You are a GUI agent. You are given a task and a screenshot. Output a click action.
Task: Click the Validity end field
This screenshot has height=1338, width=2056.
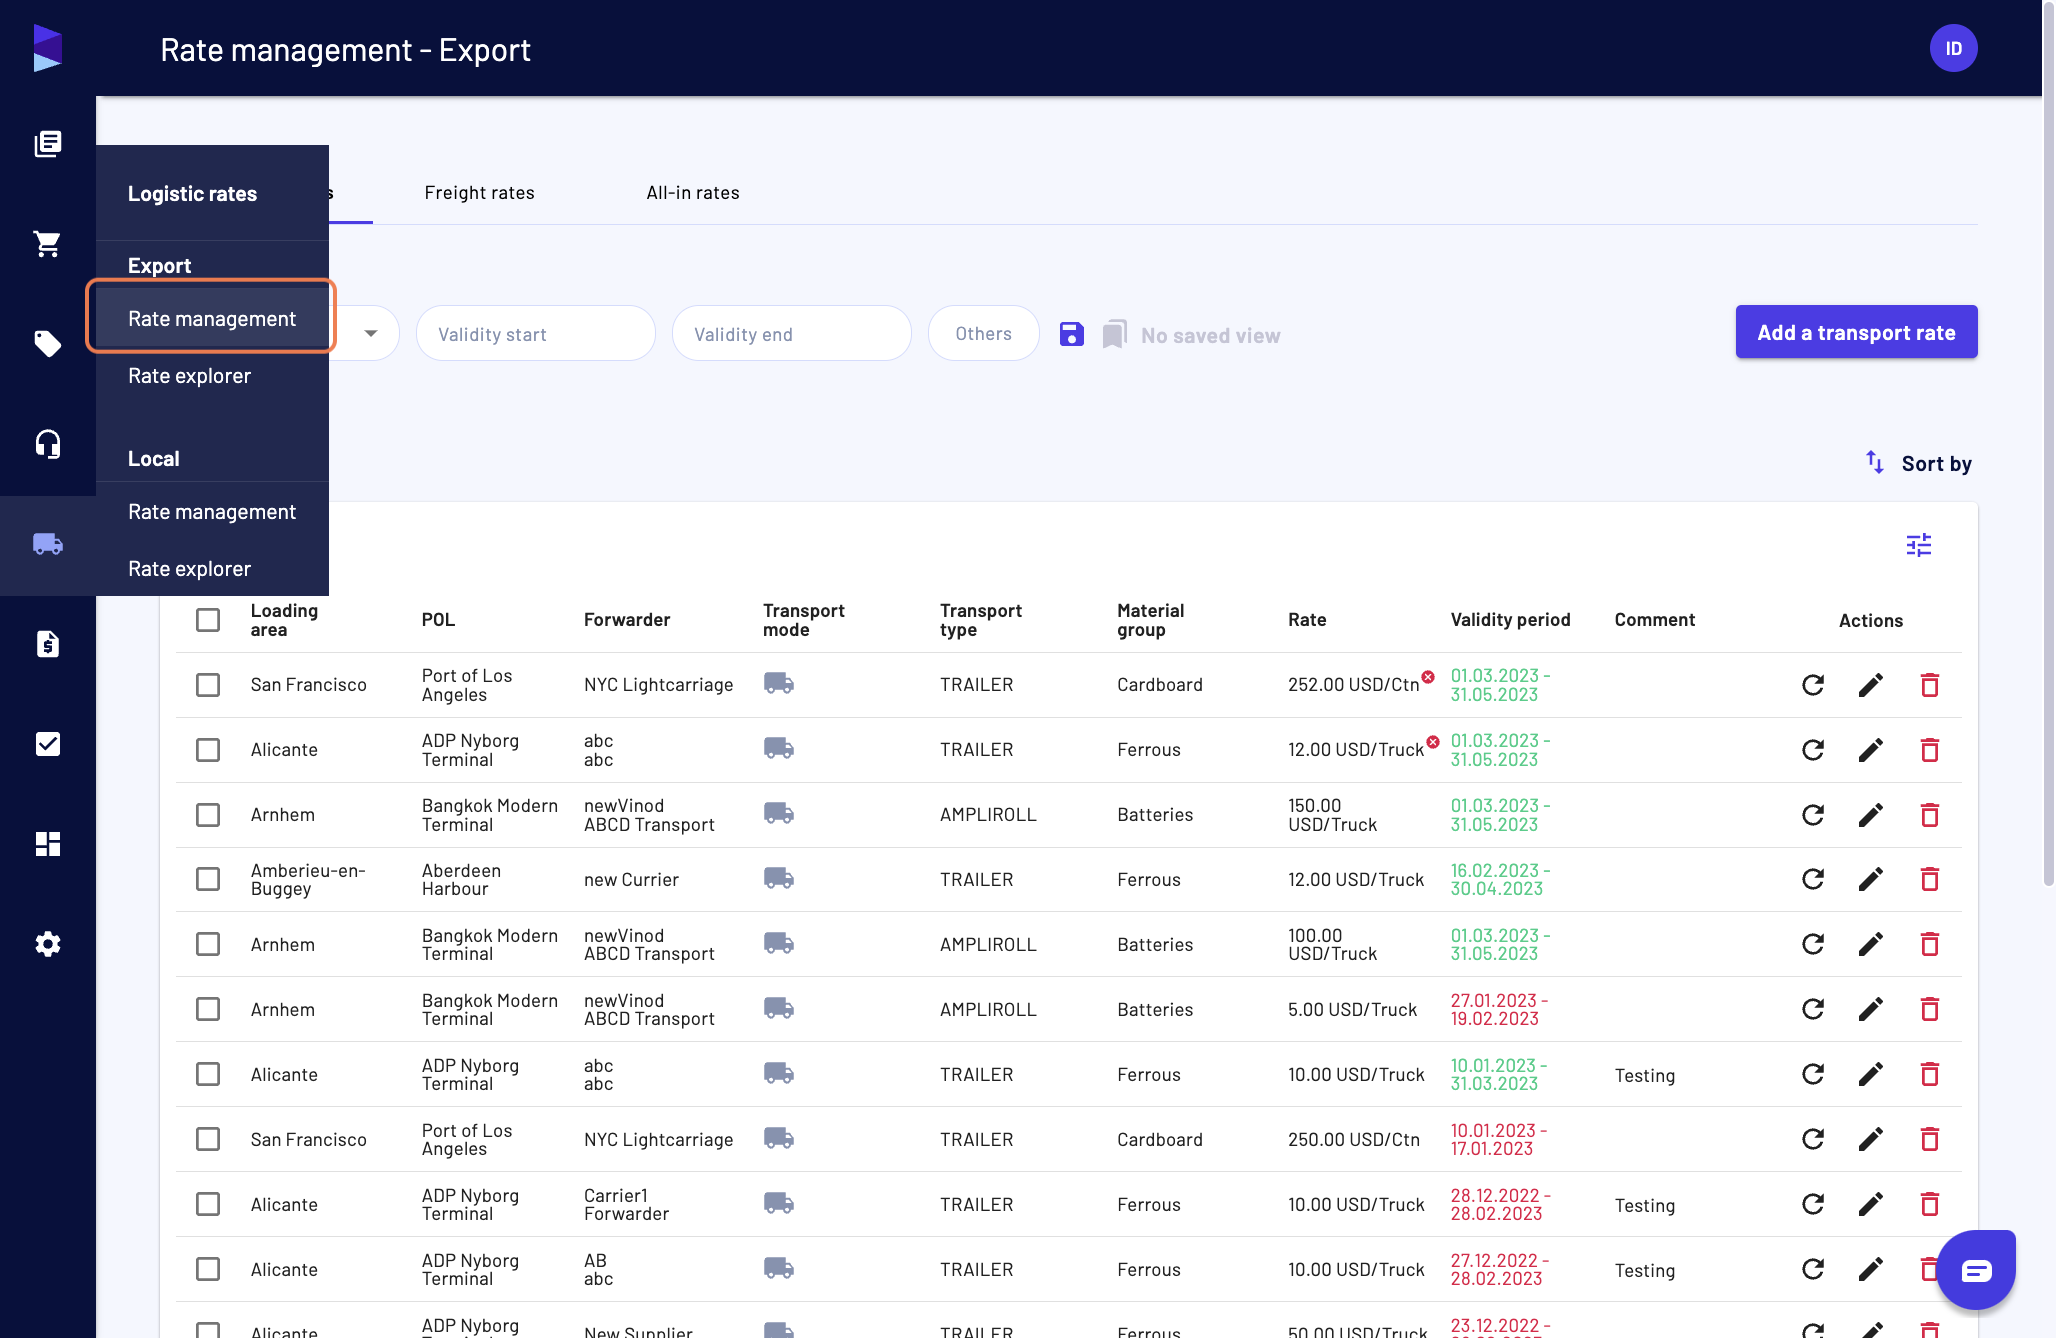(x=792, y=334)
